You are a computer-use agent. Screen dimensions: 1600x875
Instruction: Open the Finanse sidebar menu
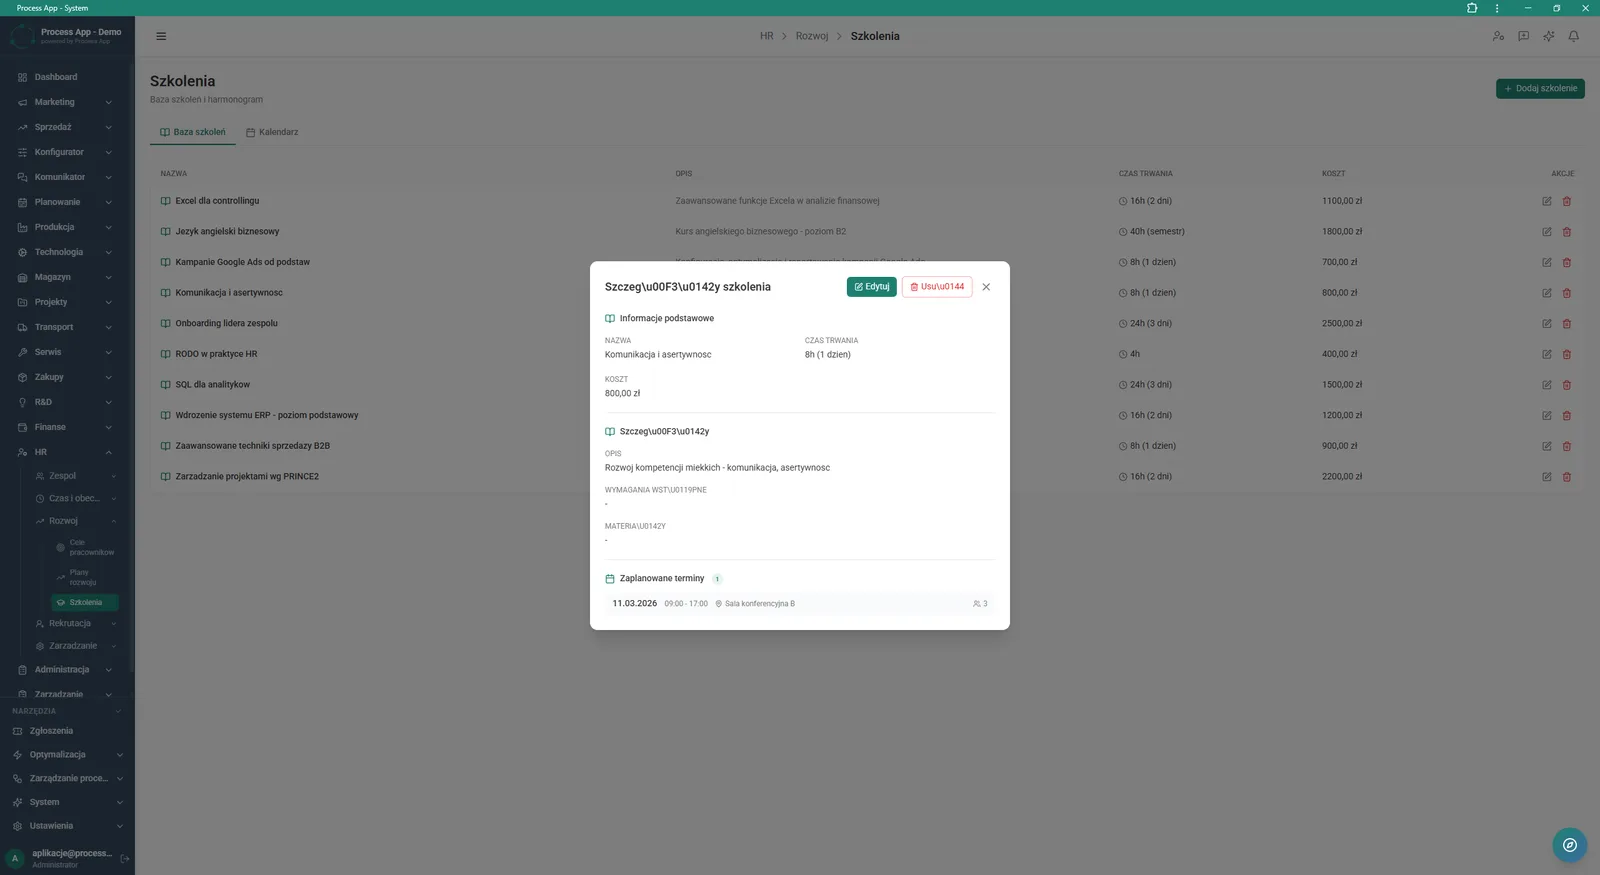66,427
